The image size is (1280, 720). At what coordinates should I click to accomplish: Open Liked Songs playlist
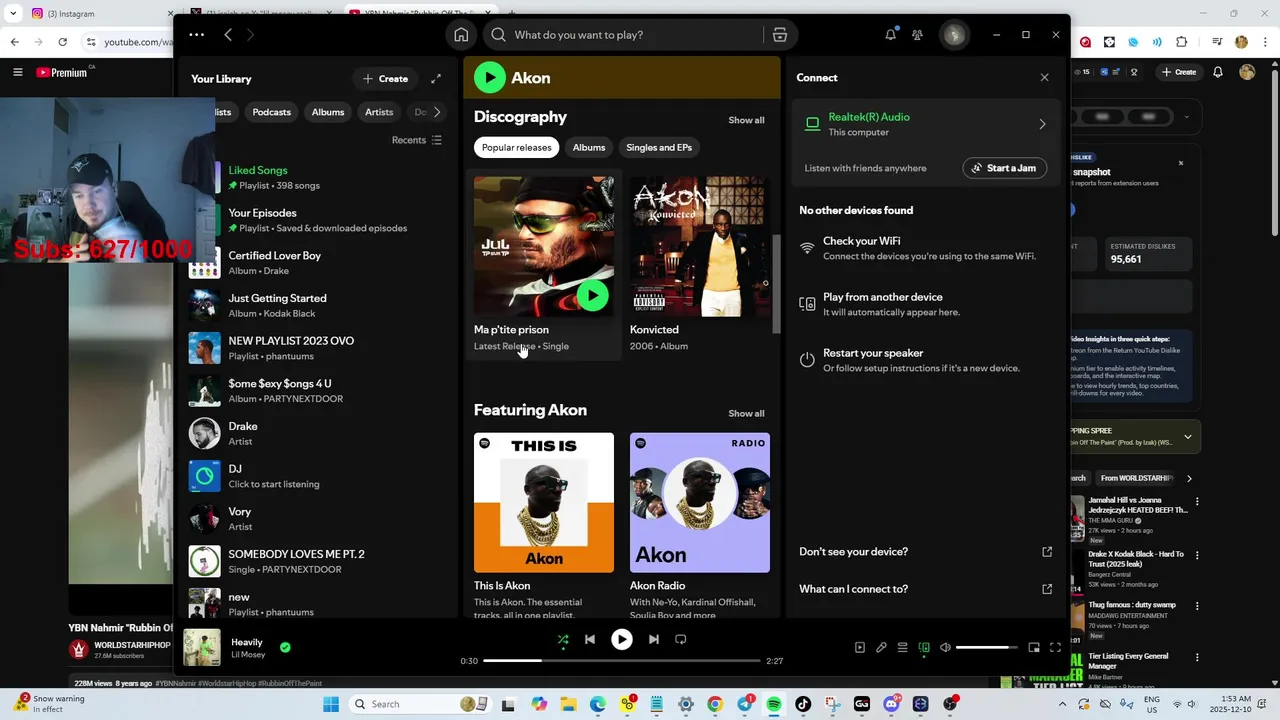316,177
